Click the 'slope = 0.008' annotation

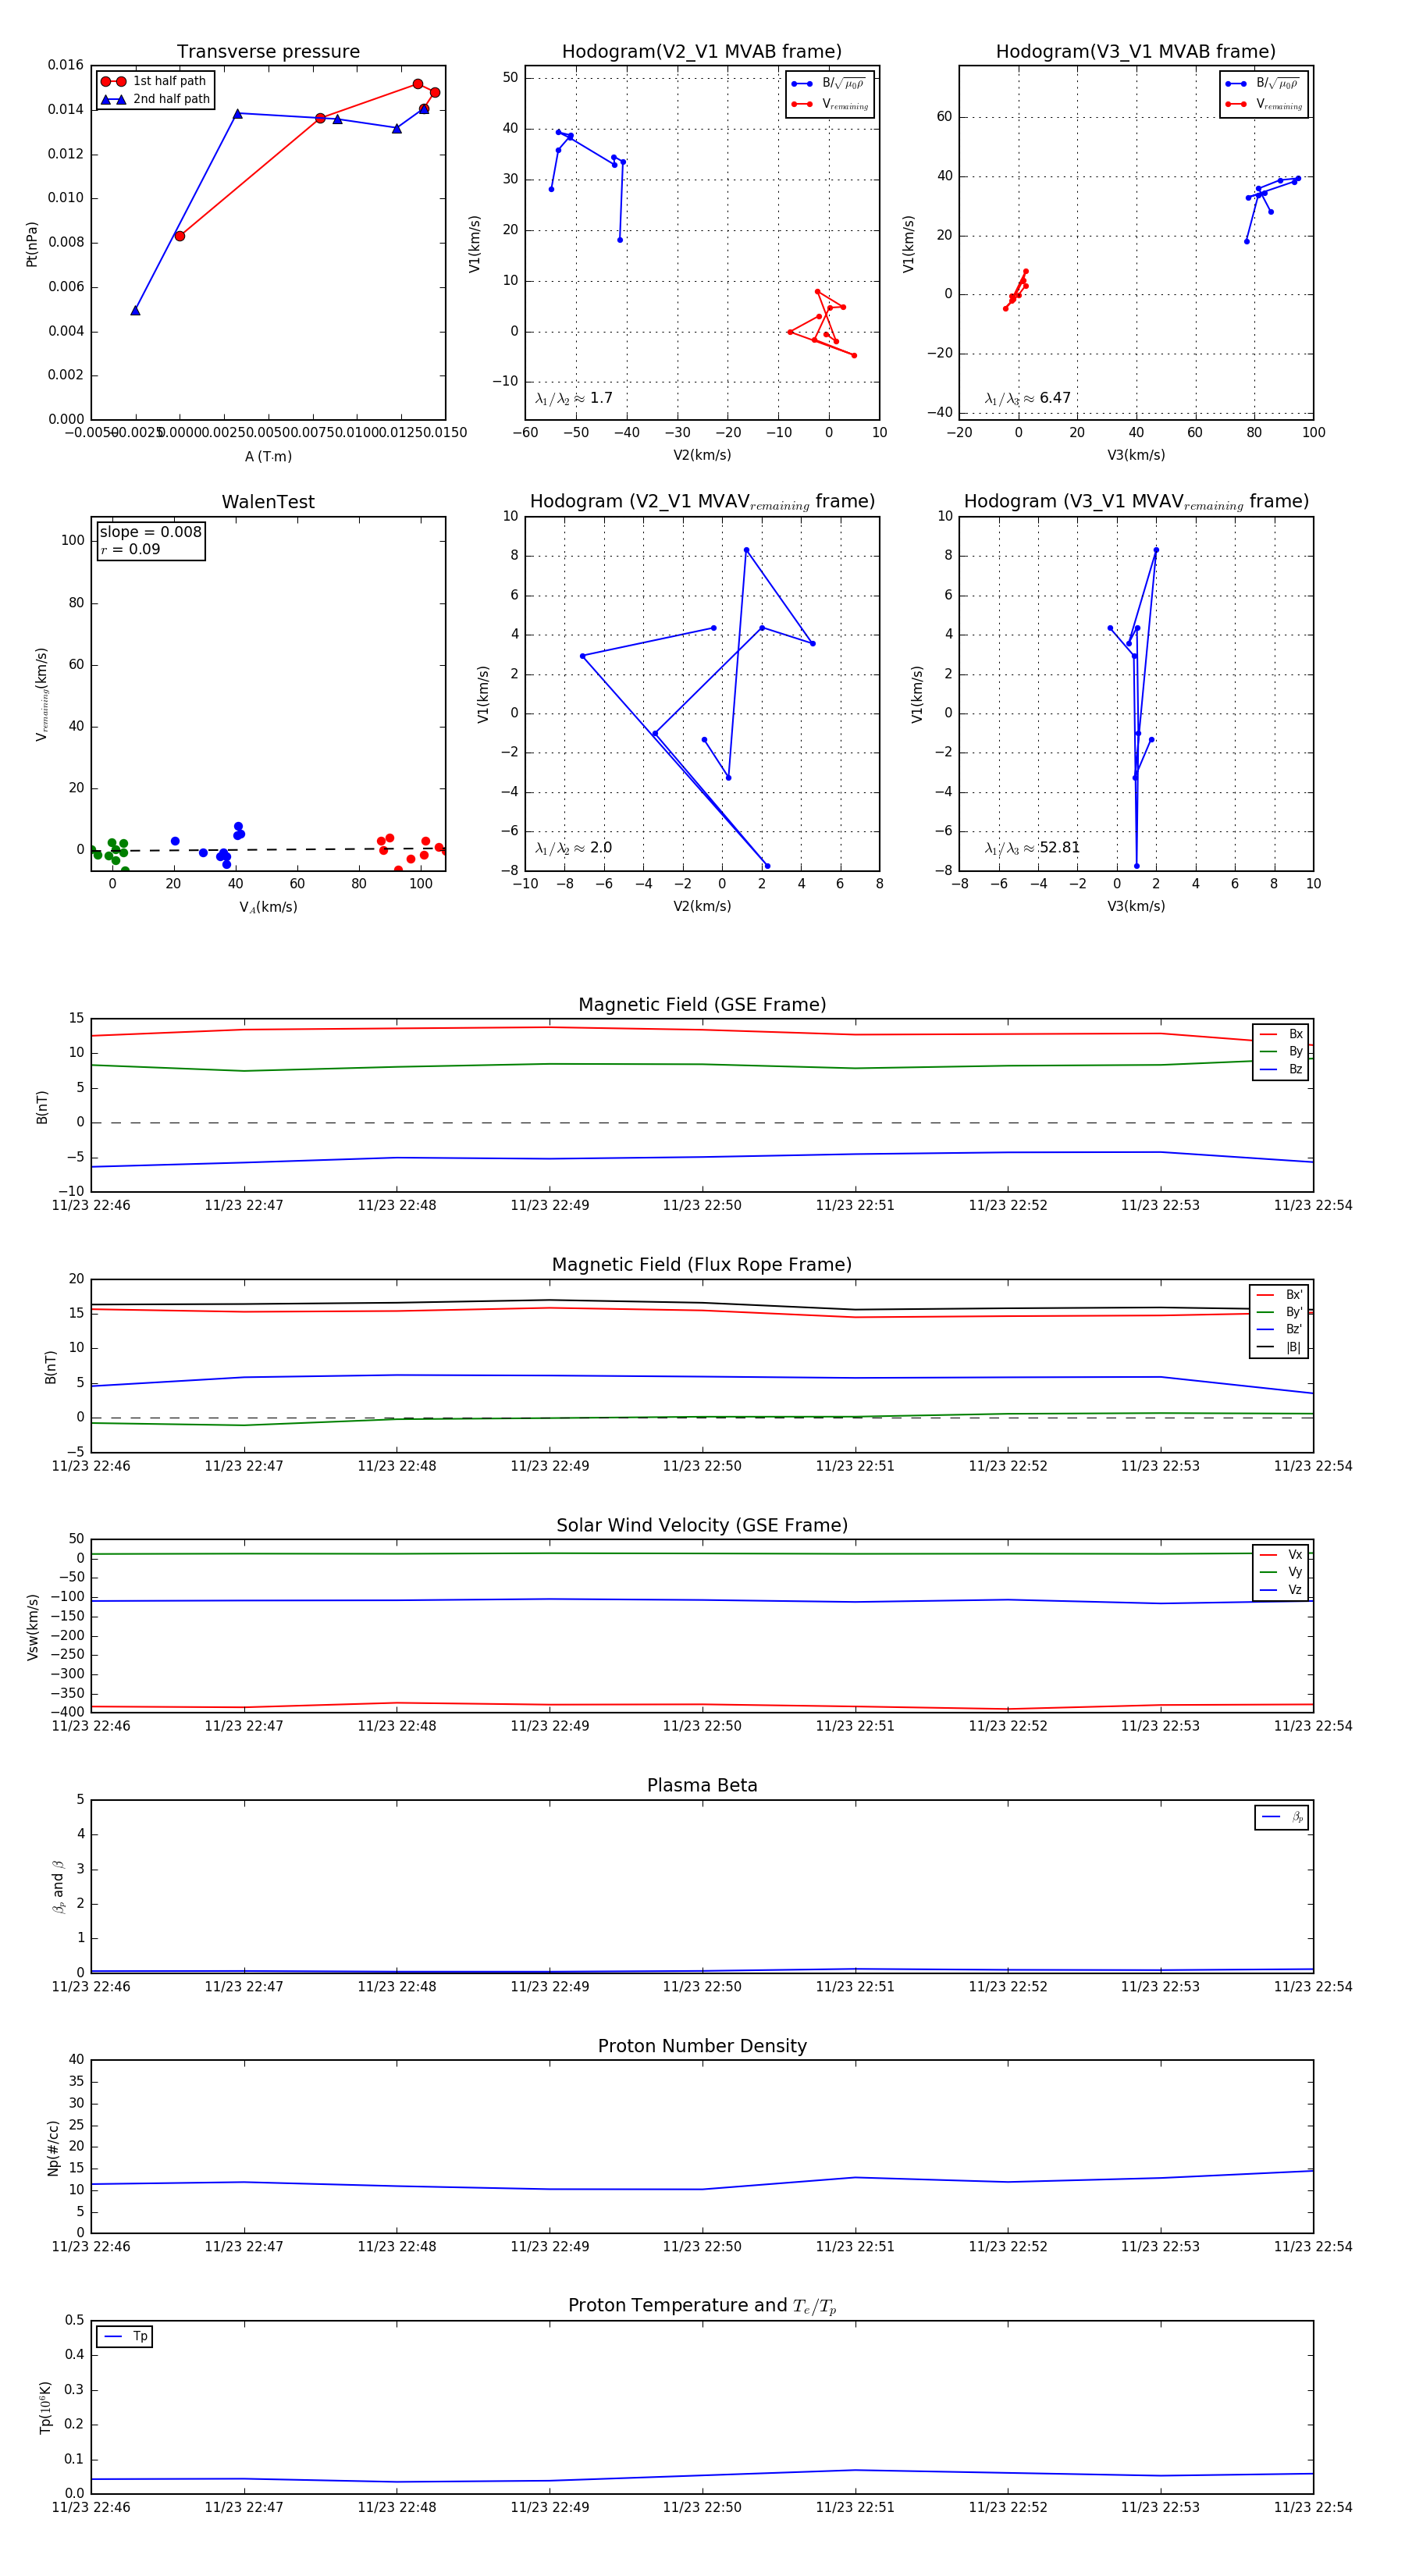coord(150,532)
